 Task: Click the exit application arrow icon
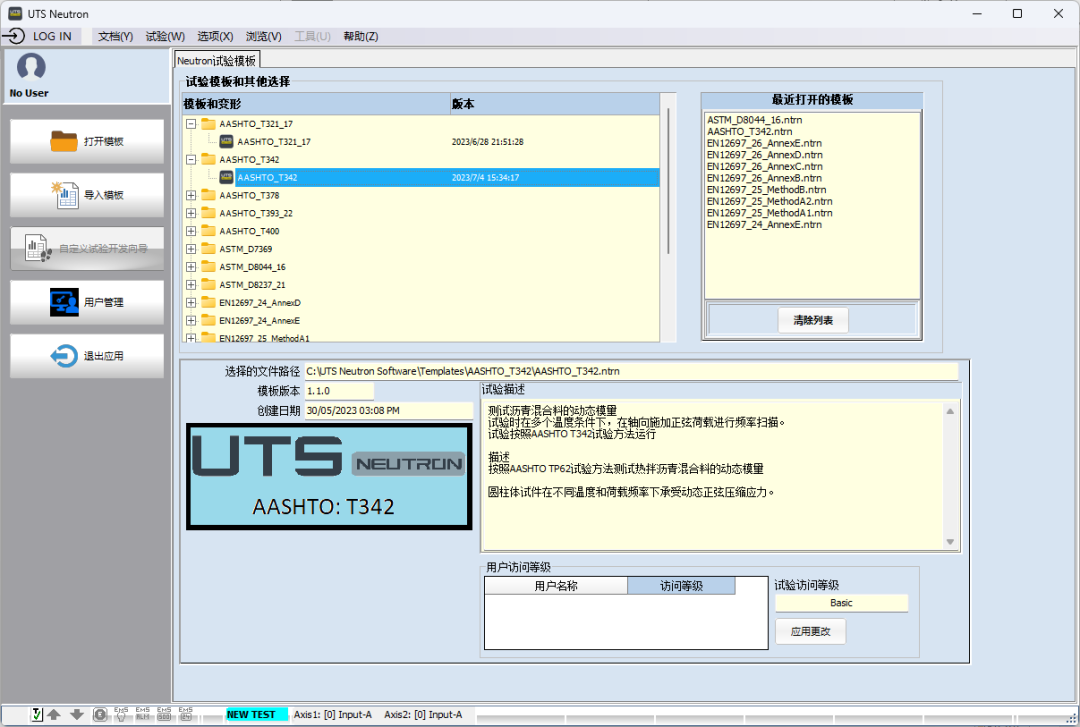(64, 356)
